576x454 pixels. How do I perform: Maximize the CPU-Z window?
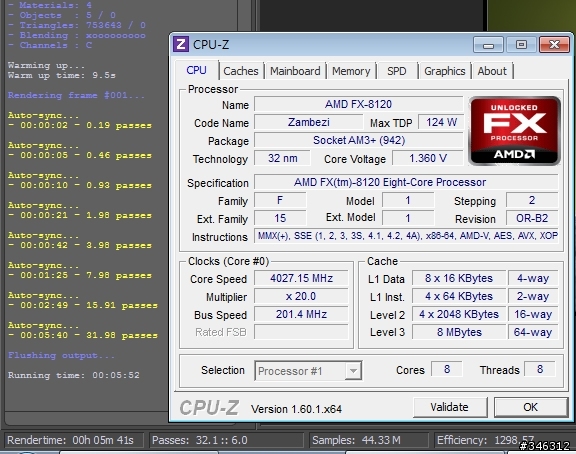pos(521,45)
